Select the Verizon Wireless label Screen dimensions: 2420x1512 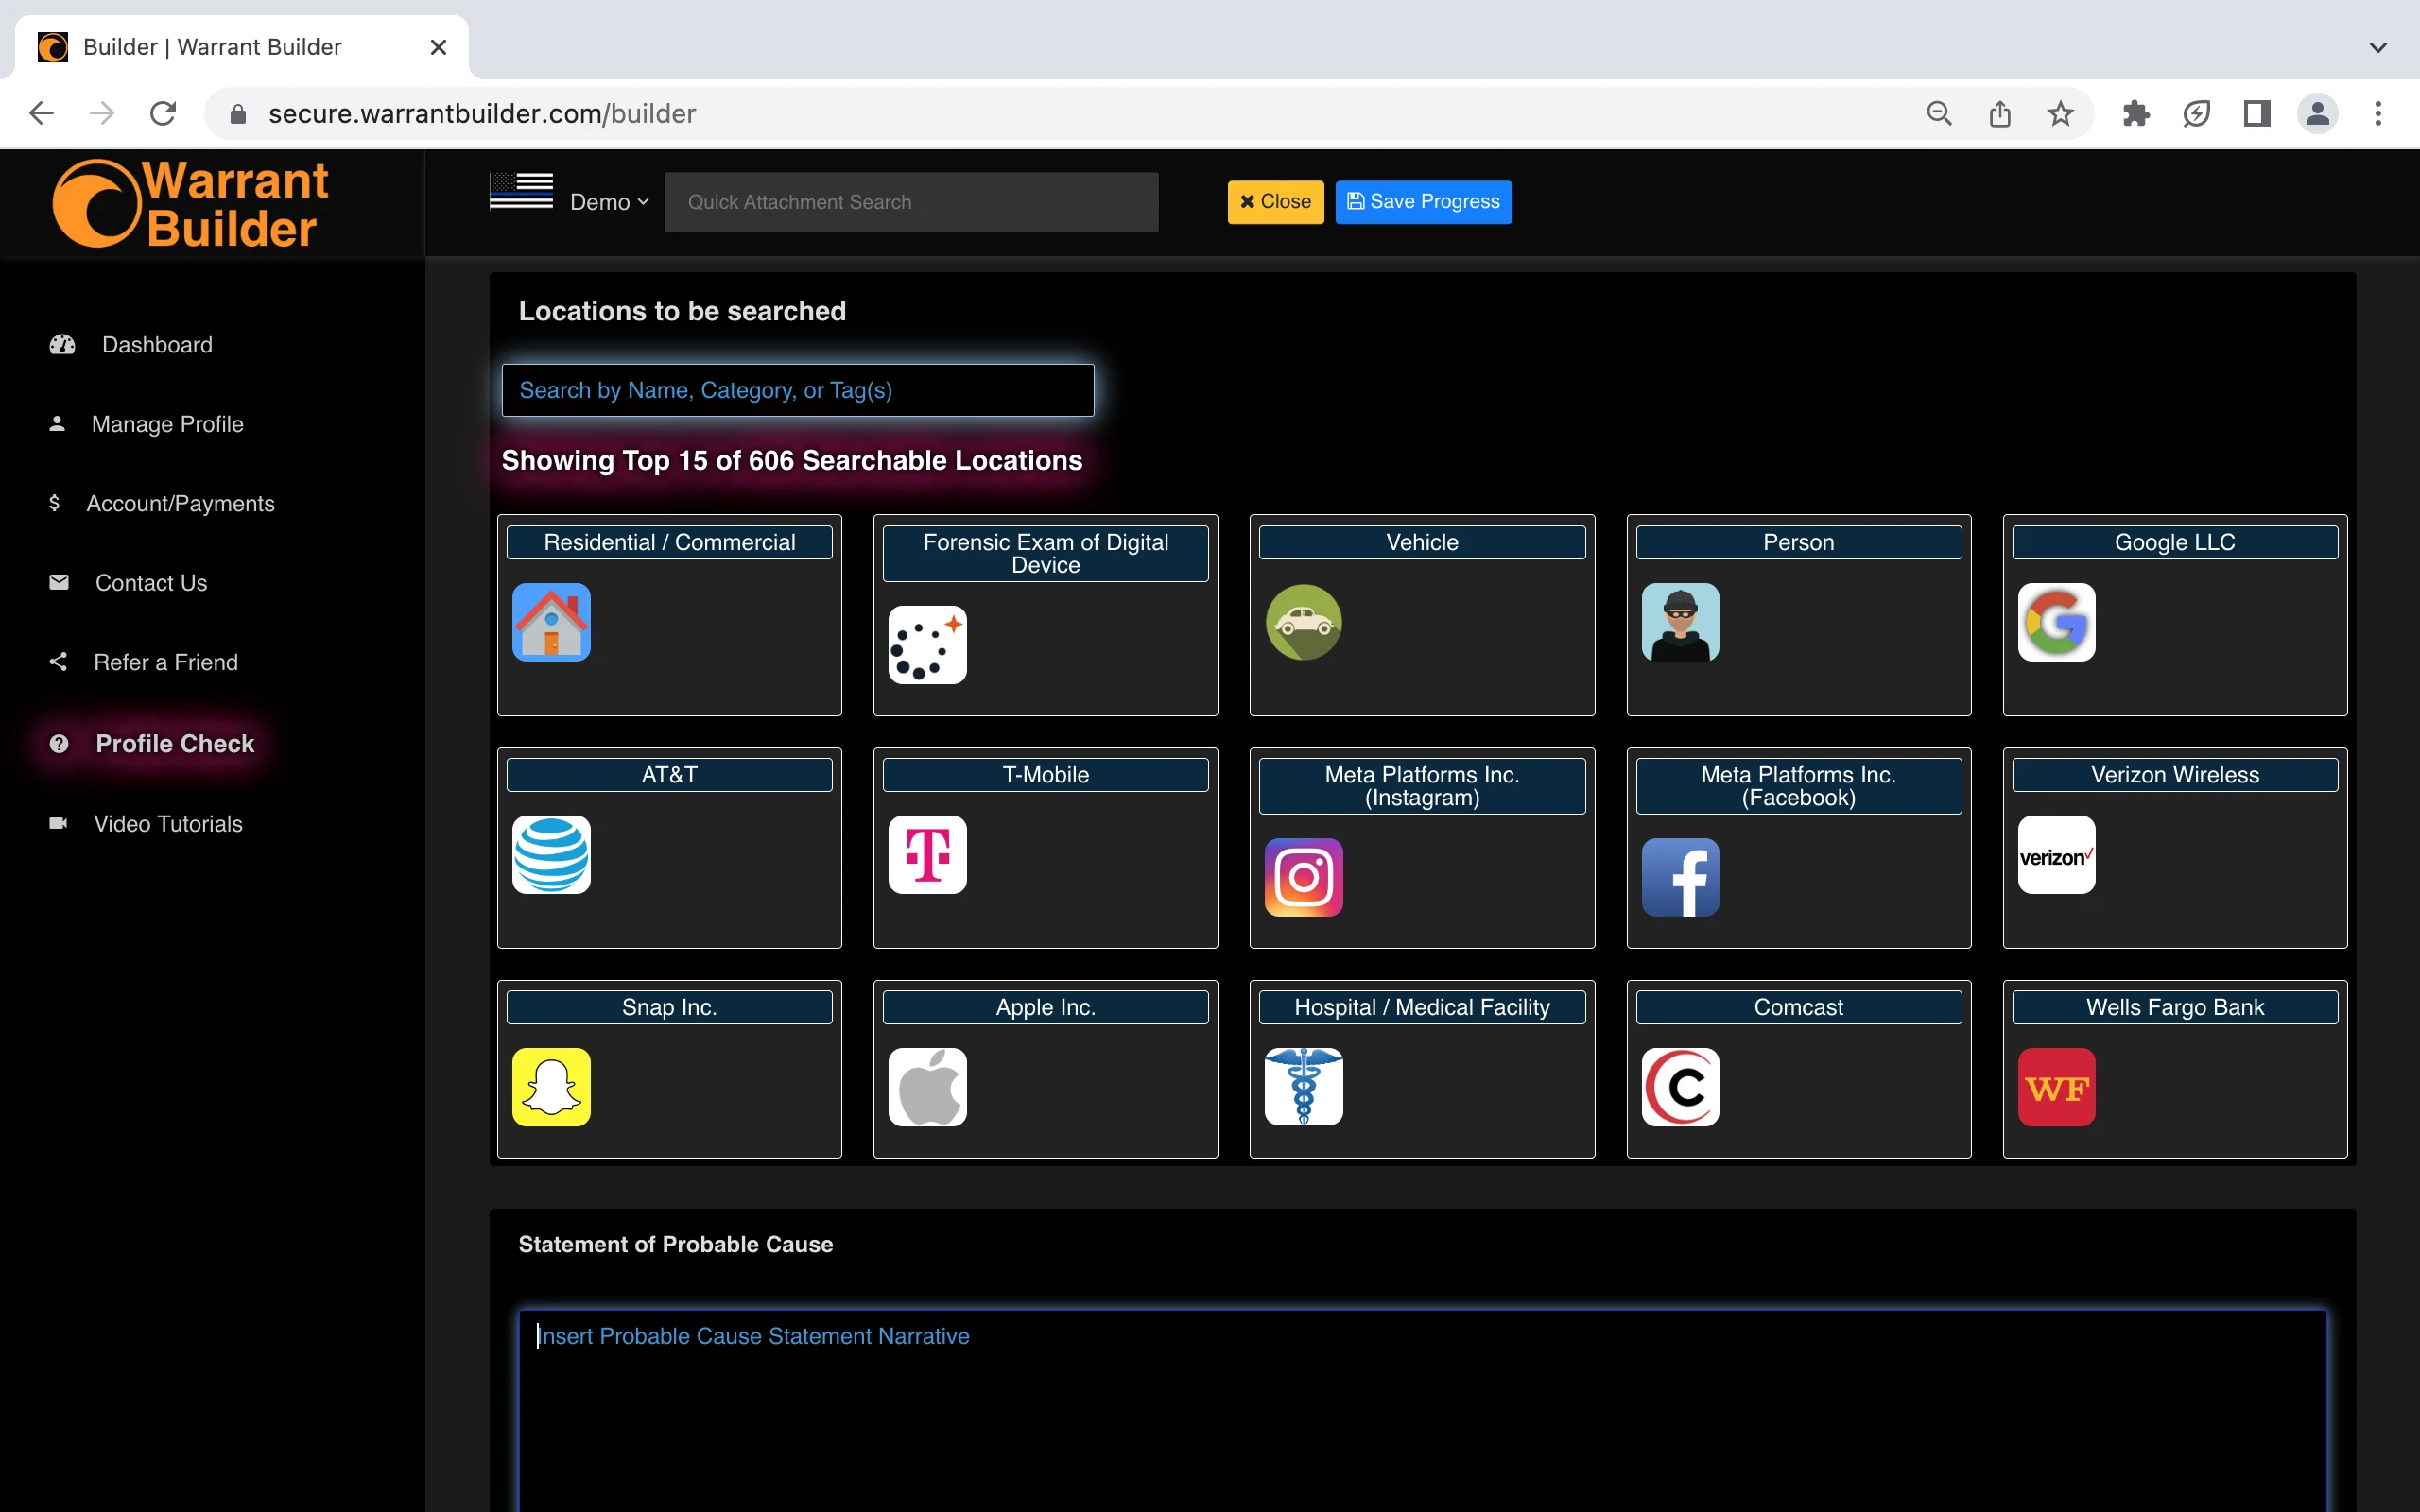[2175, 775]
